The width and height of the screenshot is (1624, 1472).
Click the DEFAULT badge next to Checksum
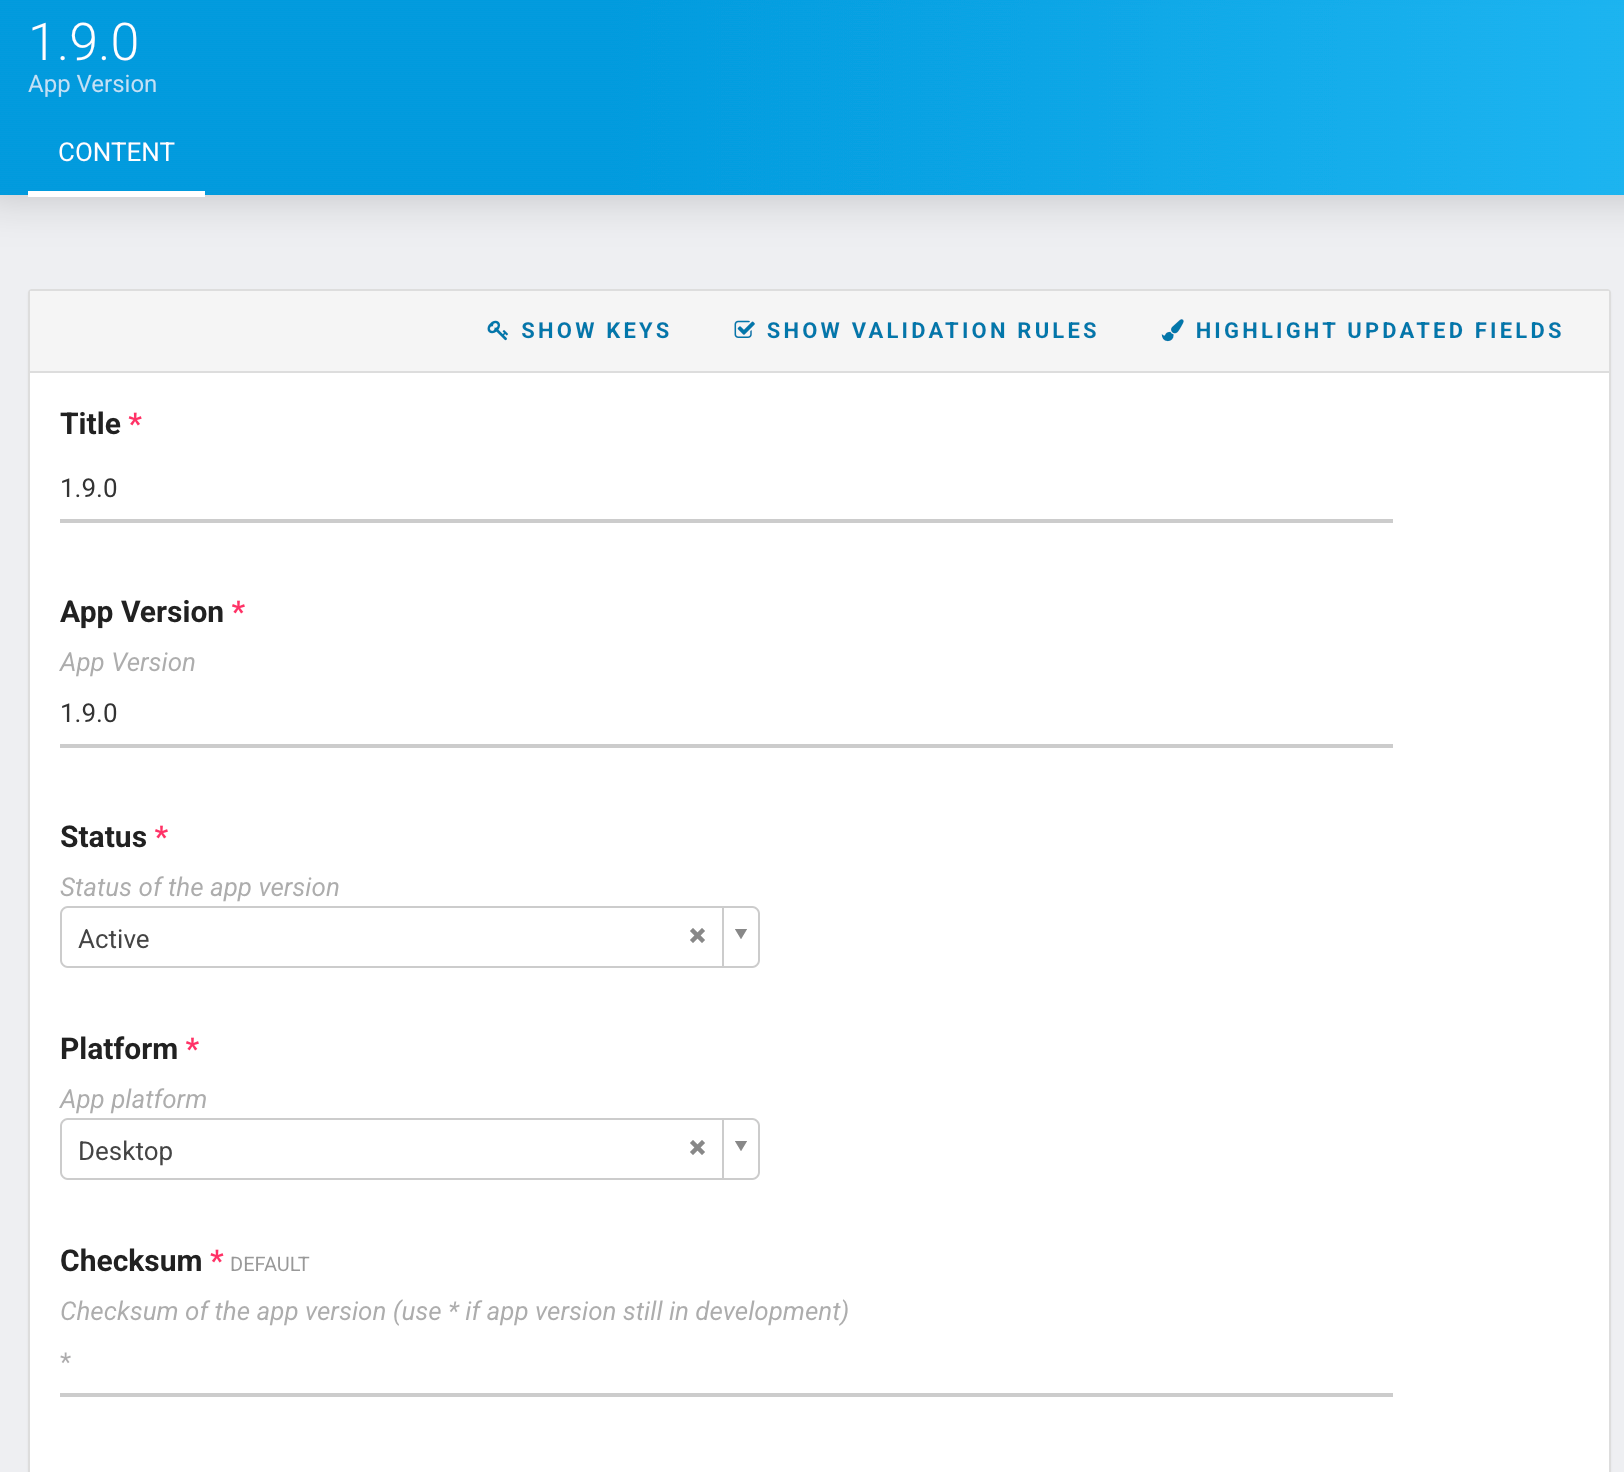point(269,1265)
